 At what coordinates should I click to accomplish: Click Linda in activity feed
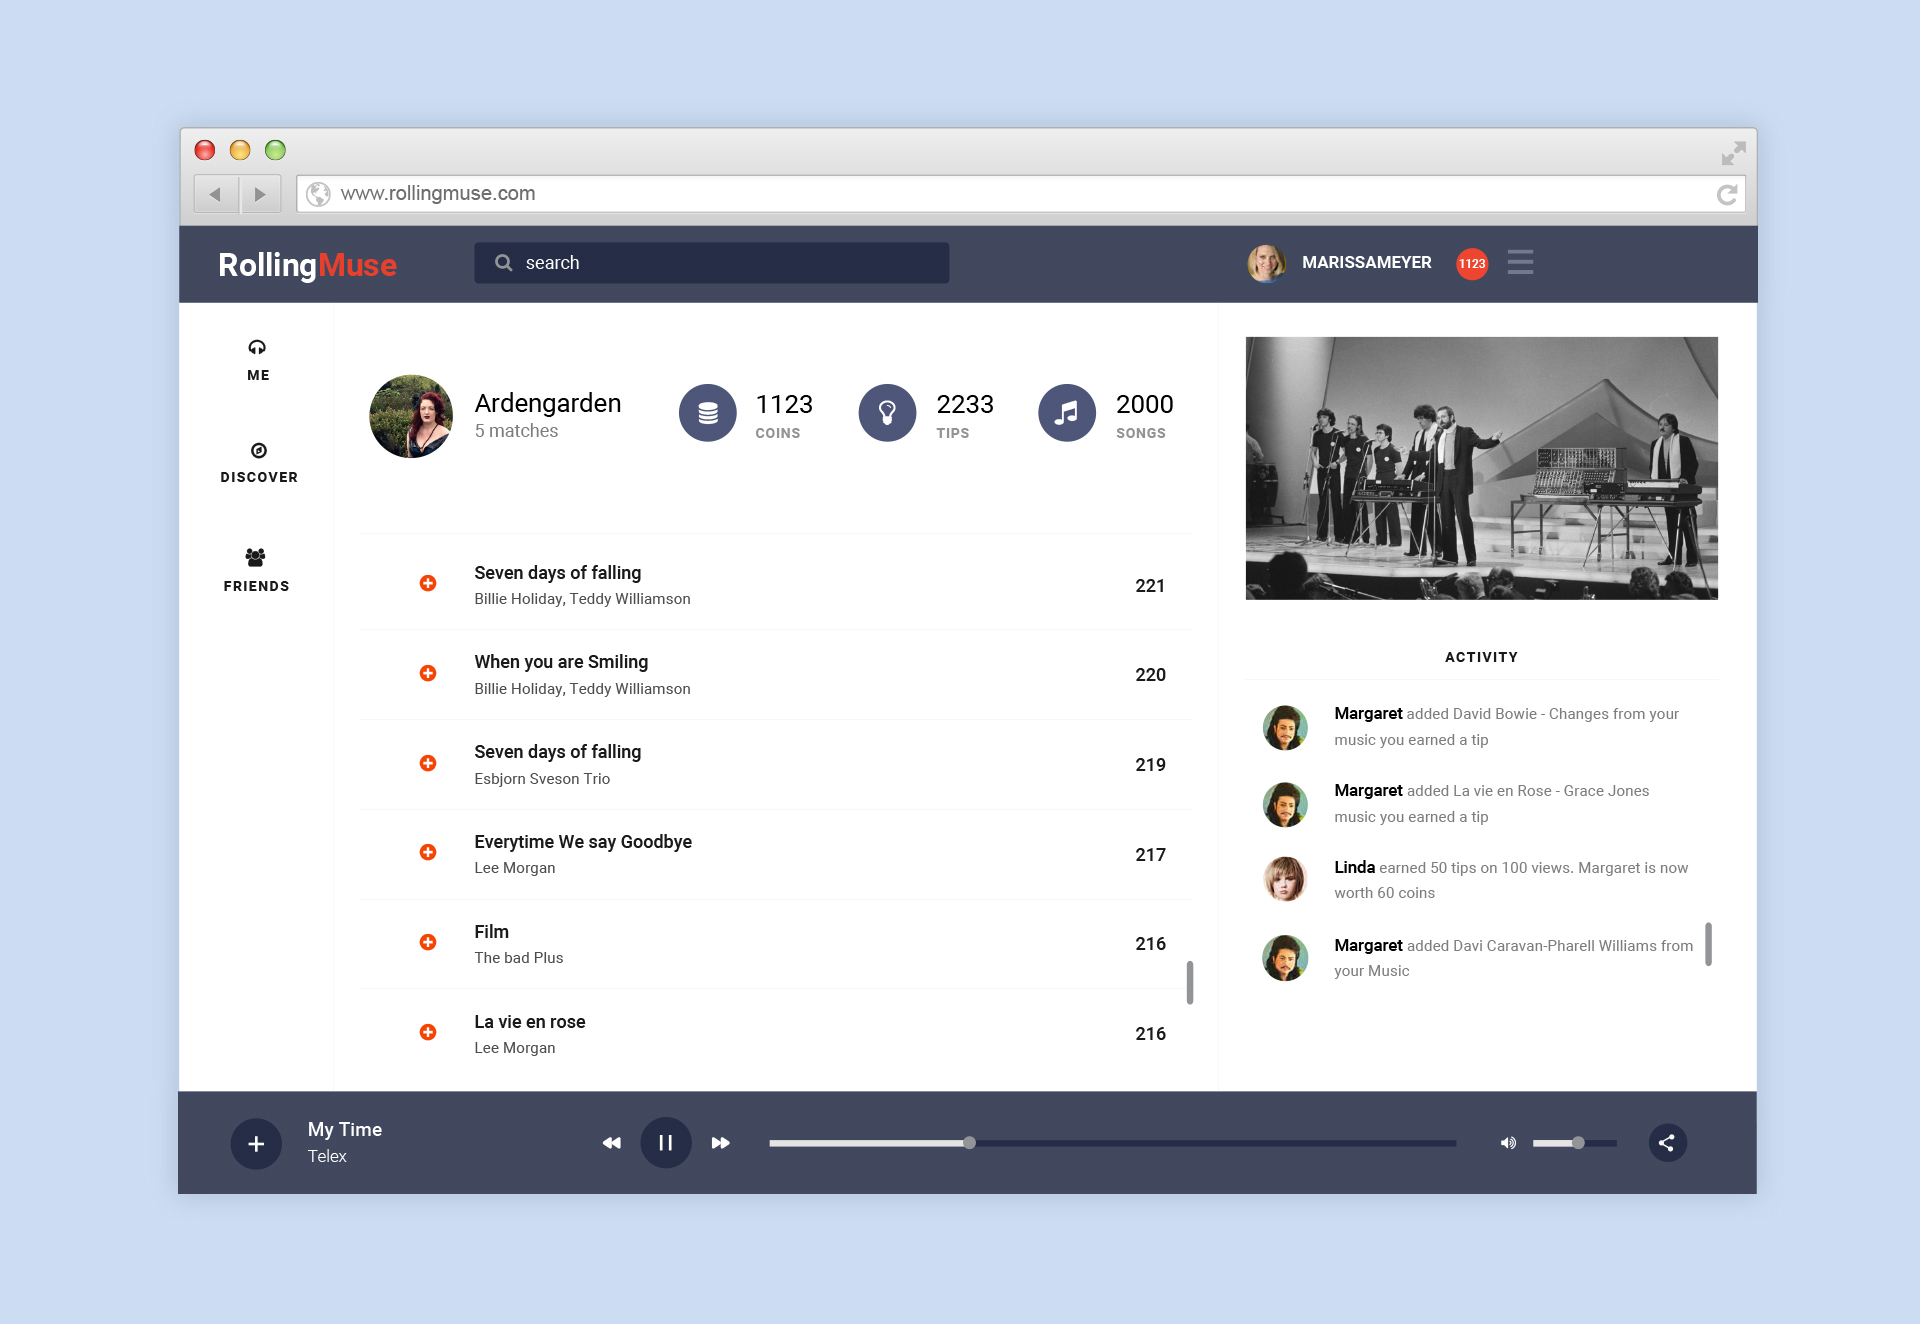point(1354,867)
